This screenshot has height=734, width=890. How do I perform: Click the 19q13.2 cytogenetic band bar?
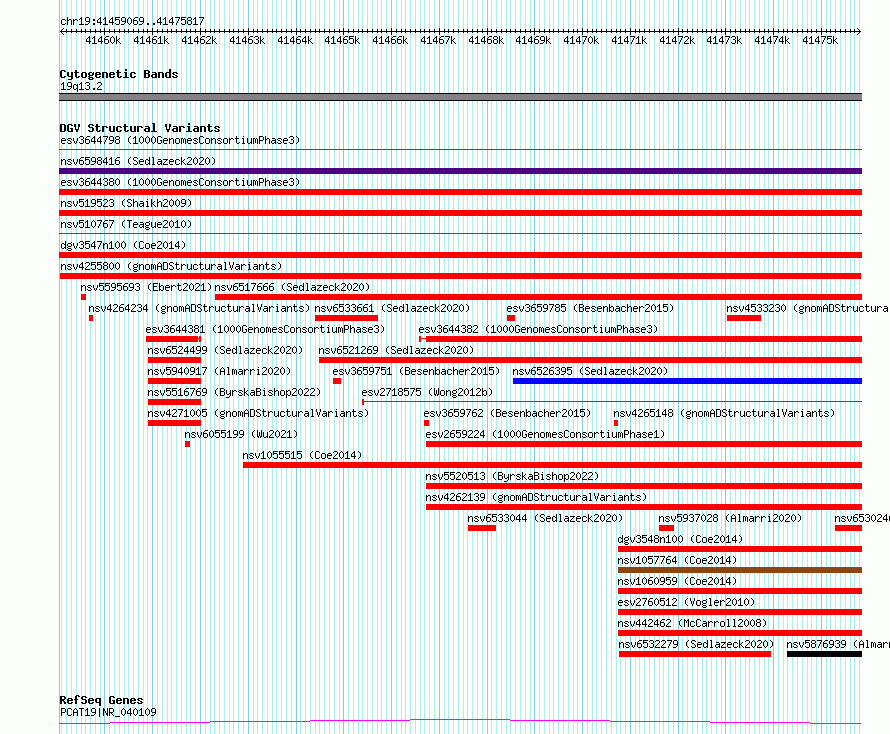click(x=460, y=97)
